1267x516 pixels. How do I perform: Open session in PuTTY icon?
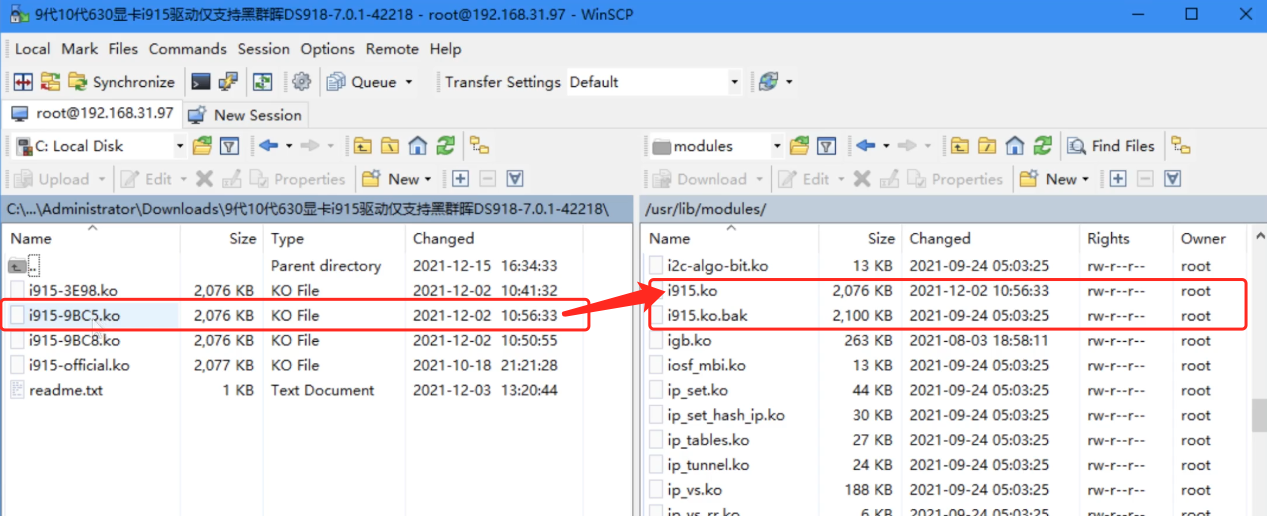pyautogui.click(x=229, y=82)
